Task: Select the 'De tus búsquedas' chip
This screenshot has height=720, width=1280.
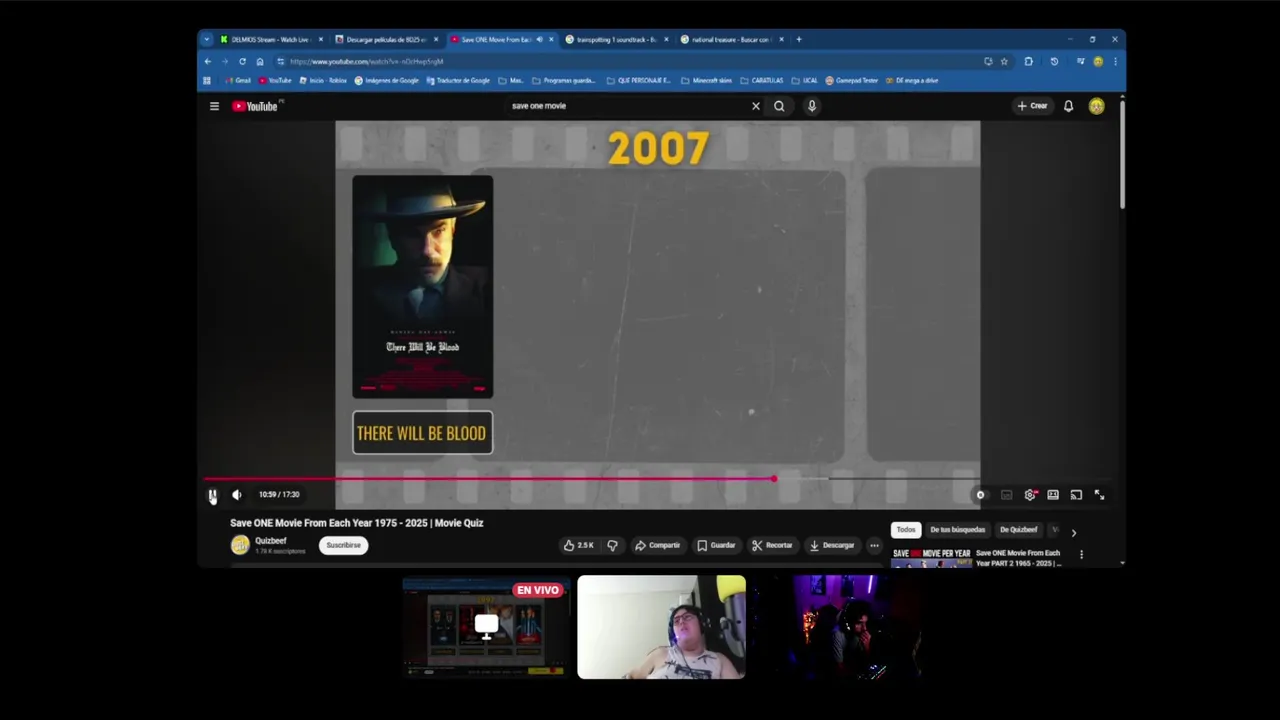Action: click(958, 530)
